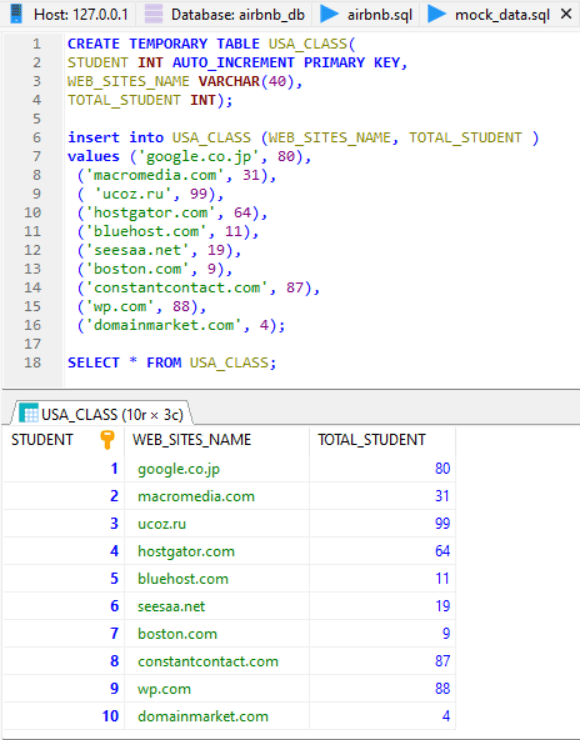
Task: Click the TOTAL_STUDENT value 88 in grid
Action: 383,689
